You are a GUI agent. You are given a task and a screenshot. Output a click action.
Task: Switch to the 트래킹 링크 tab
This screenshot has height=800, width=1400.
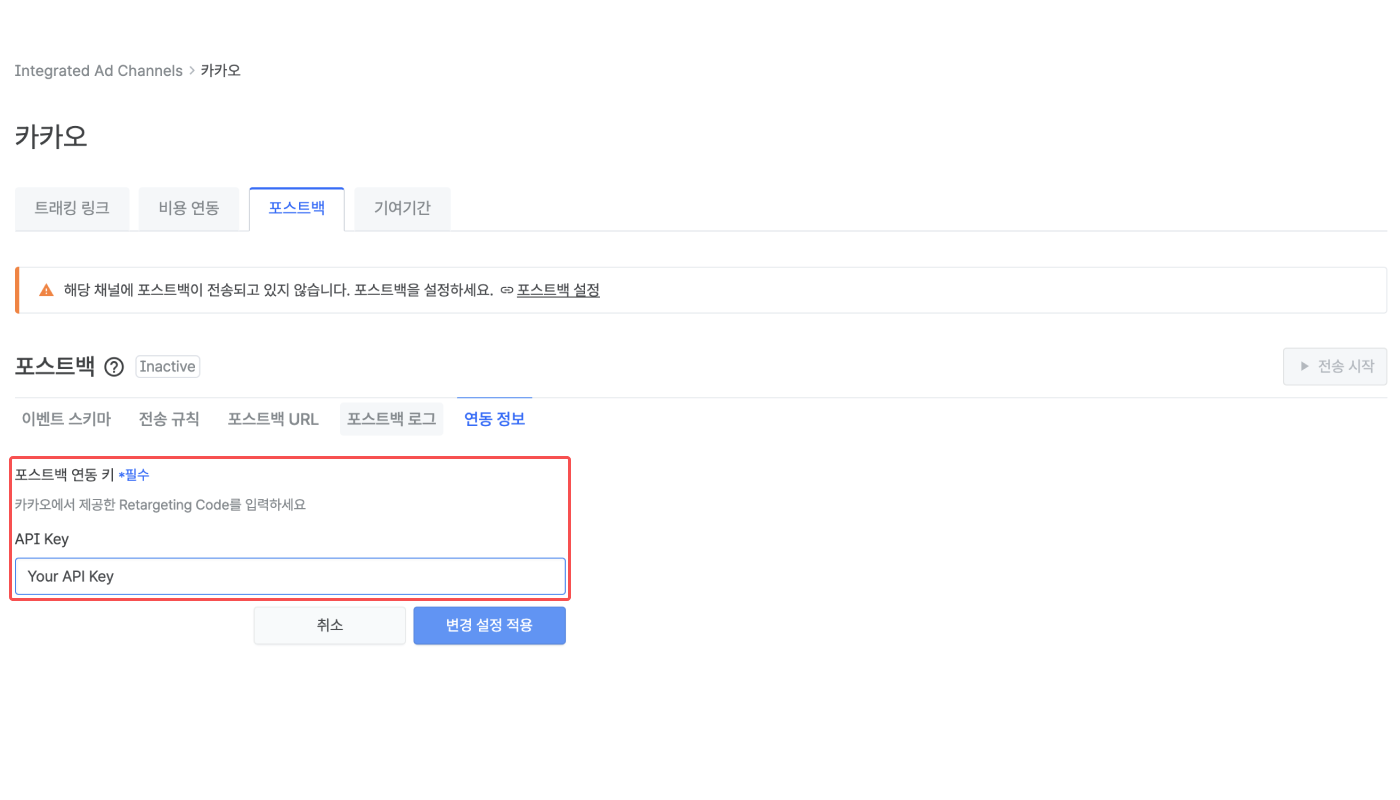(72, 208)
